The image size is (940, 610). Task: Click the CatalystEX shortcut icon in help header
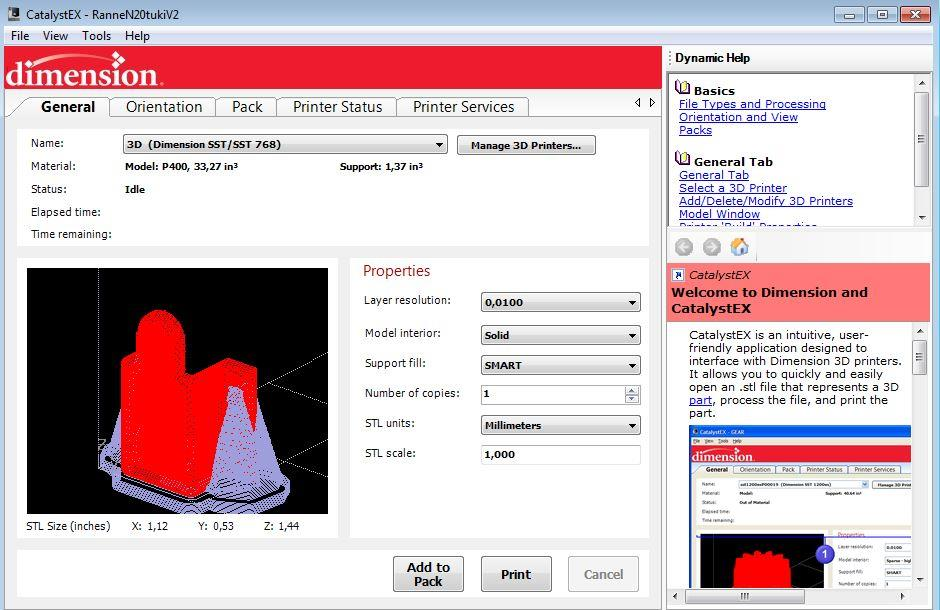pos(678,275)
